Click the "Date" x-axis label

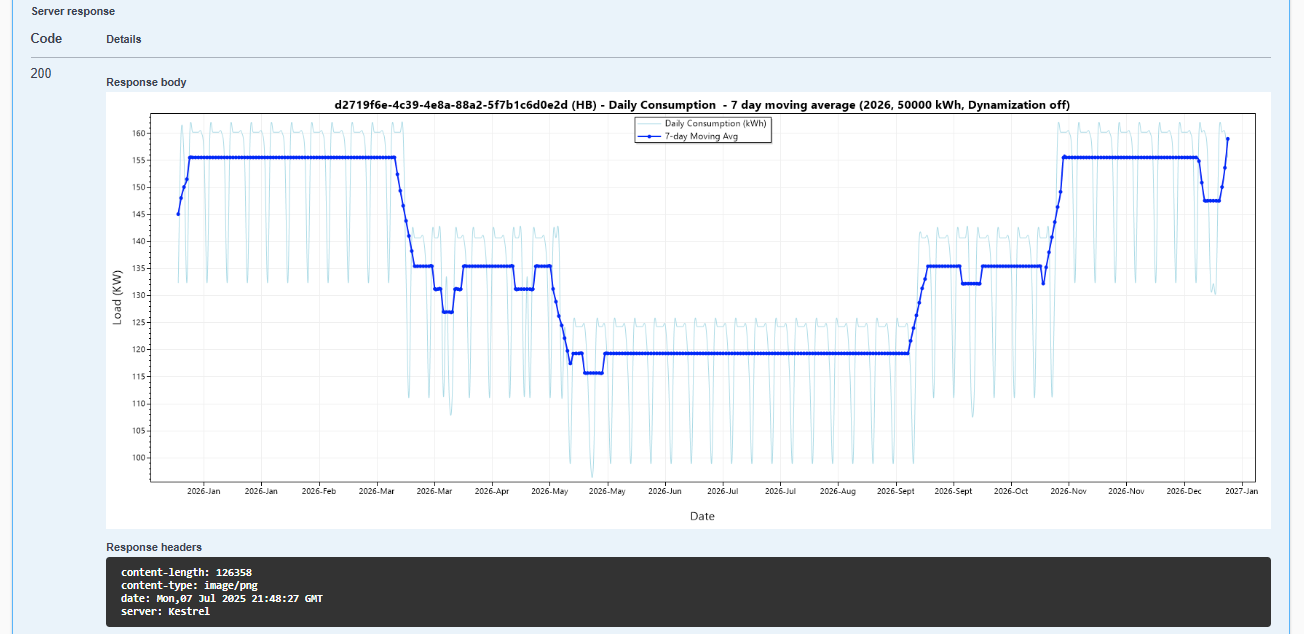pos(702,516)
